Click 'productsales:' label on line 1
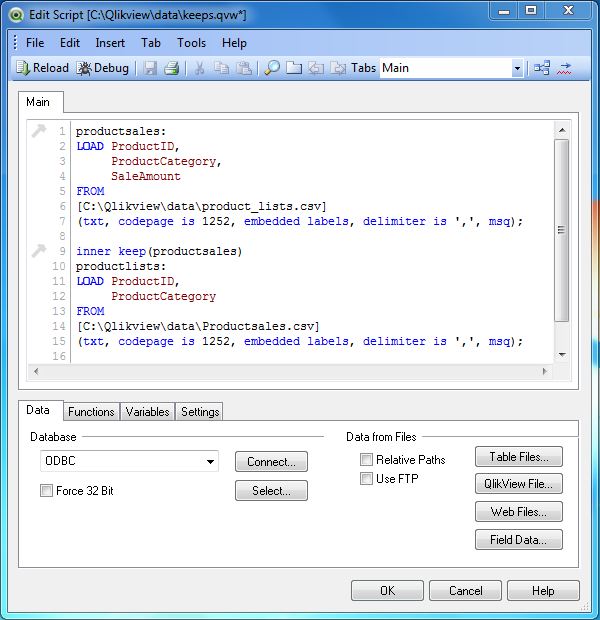Image resolution: width=600 pixels, height=620 pixels. [x=121, y=131]
